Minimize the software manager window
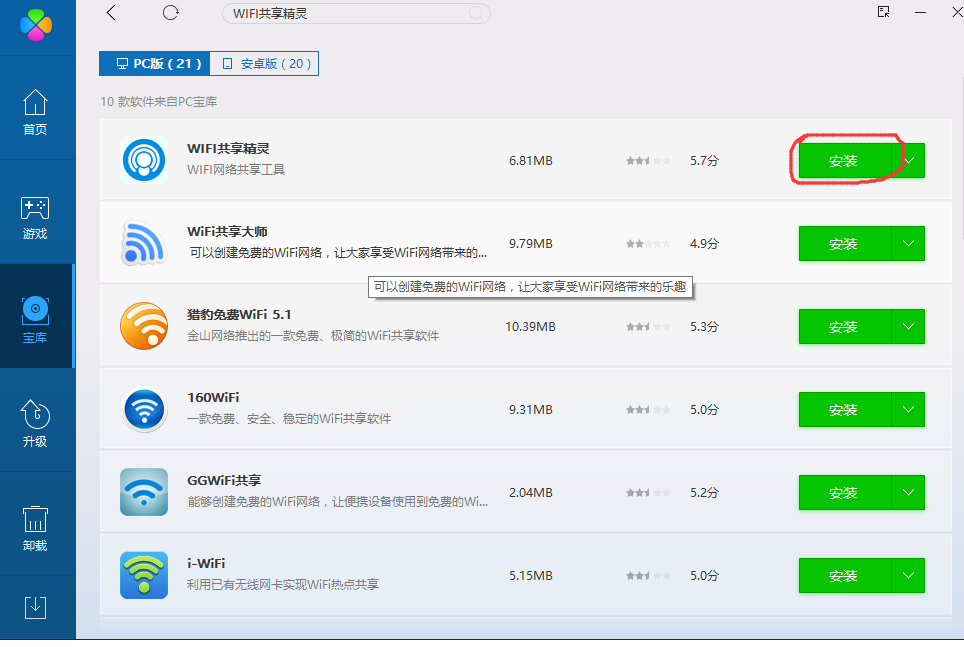 (x=920, y=12)
